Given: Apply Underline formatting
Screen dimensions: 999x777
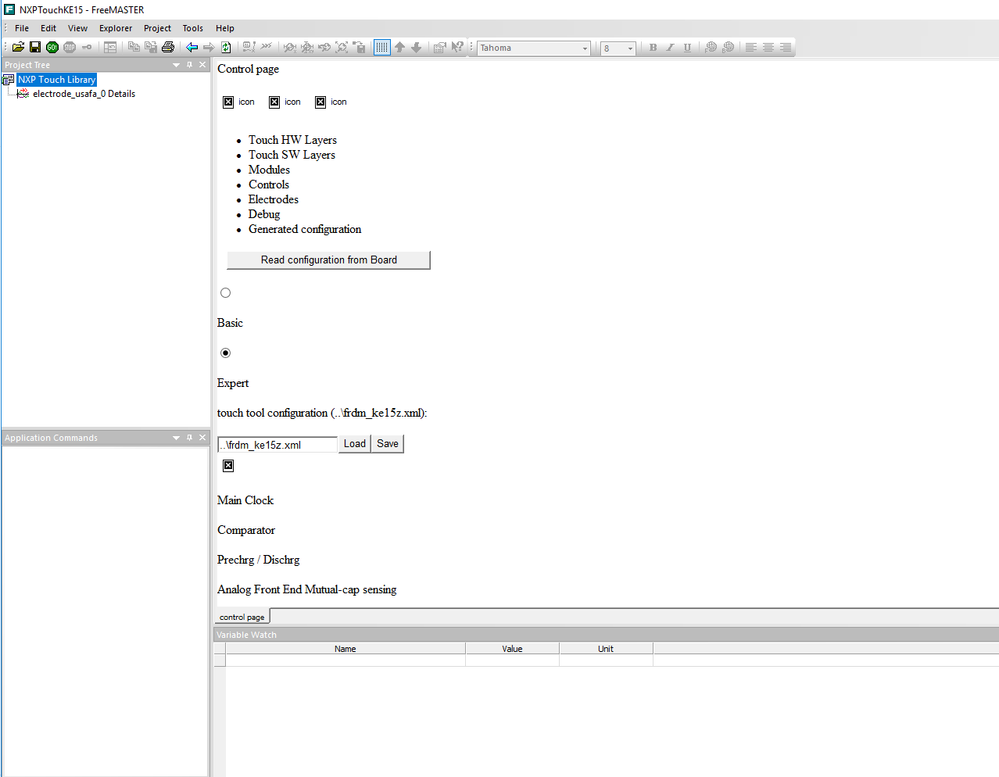Looking at the screenshot, I should pyautogui.click(x=687, y=47).
